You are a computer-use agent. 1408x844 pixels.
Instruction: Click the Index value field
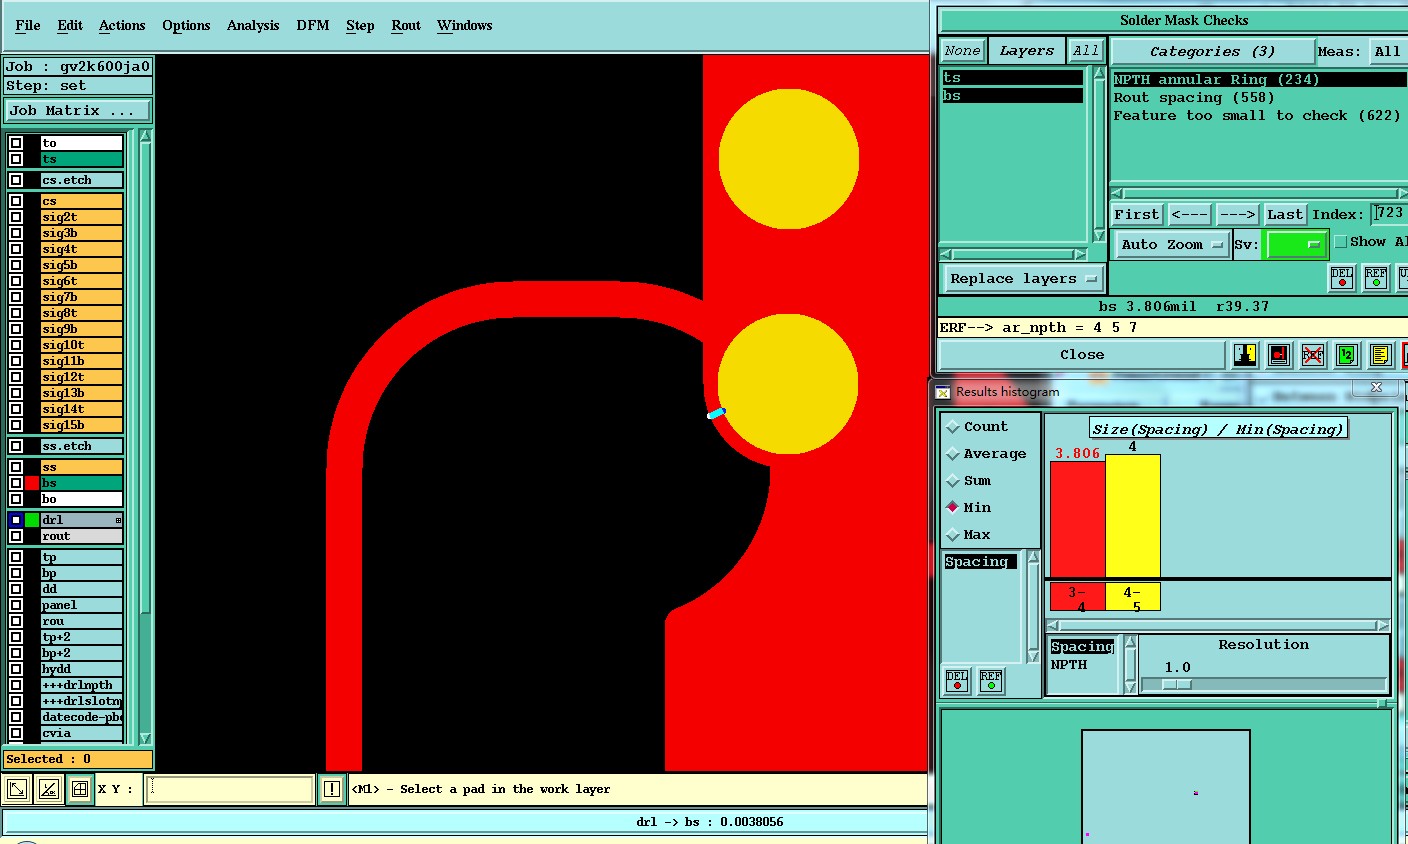click(1389, 213)
